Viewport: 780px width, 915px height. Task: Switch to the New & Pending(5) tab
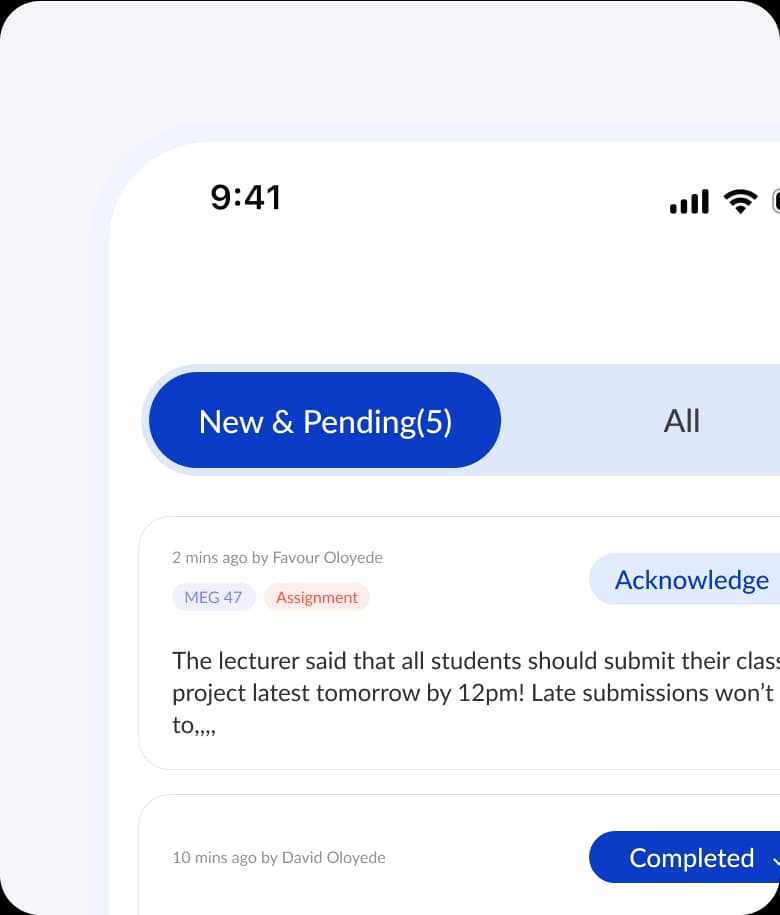325,421
